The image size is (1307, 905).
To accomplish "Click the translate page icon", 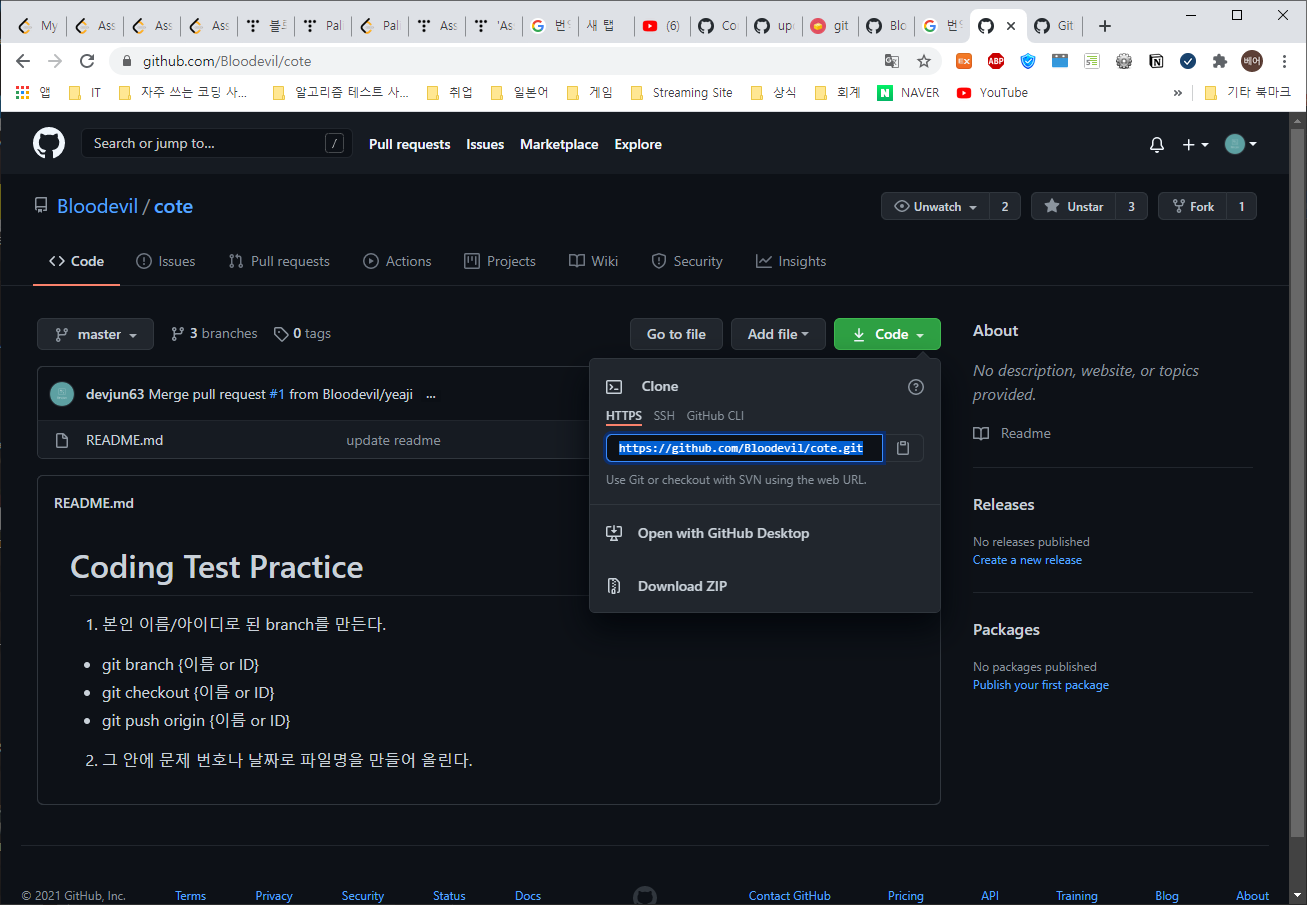I will (x=892, y=61).
